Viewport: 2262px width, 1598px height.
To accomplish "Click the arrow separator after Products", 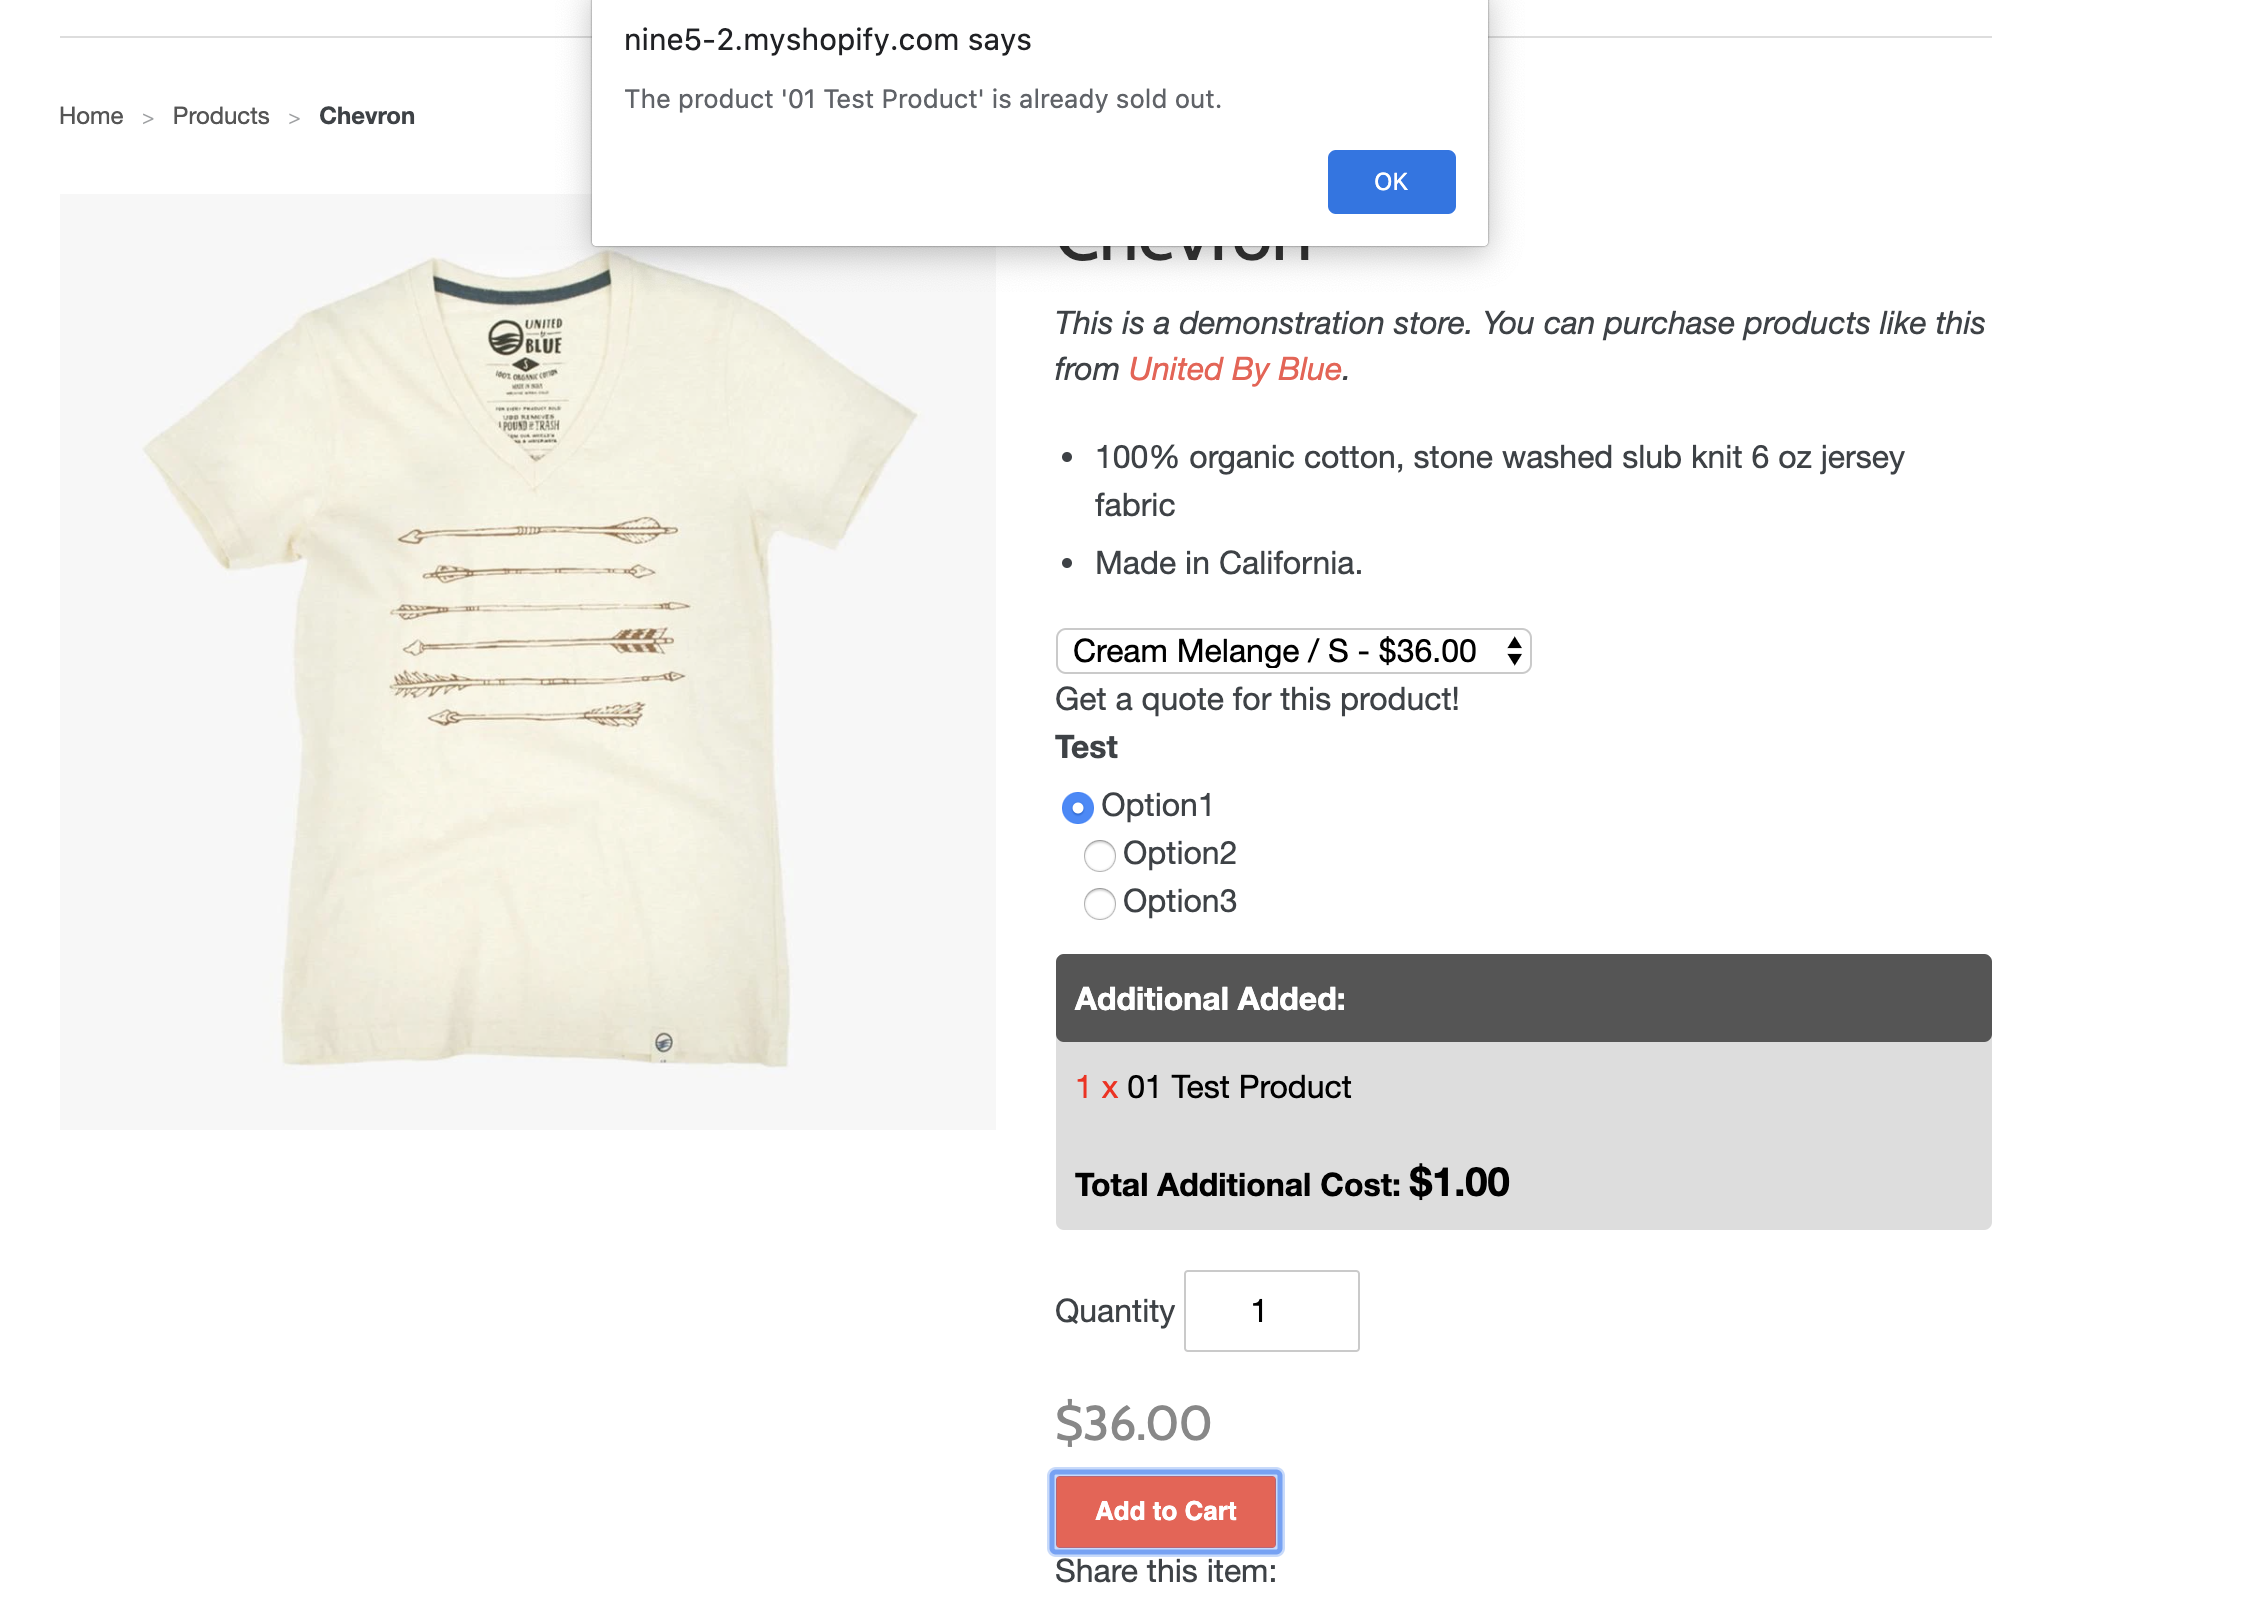I will 294,118.
